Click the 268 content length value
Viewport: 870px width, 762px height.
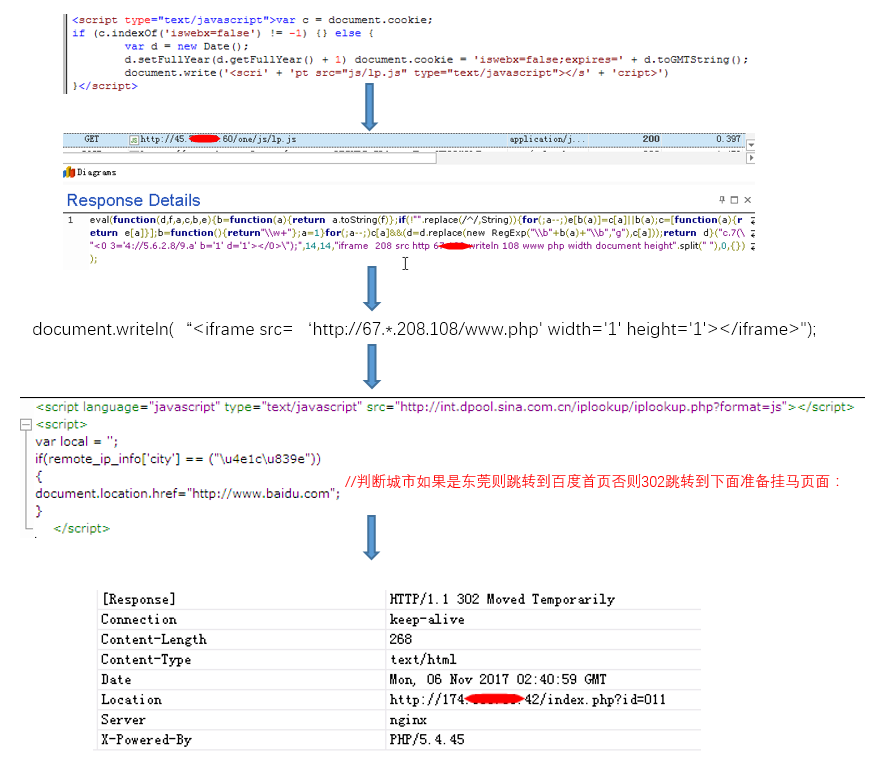[401, 639]
